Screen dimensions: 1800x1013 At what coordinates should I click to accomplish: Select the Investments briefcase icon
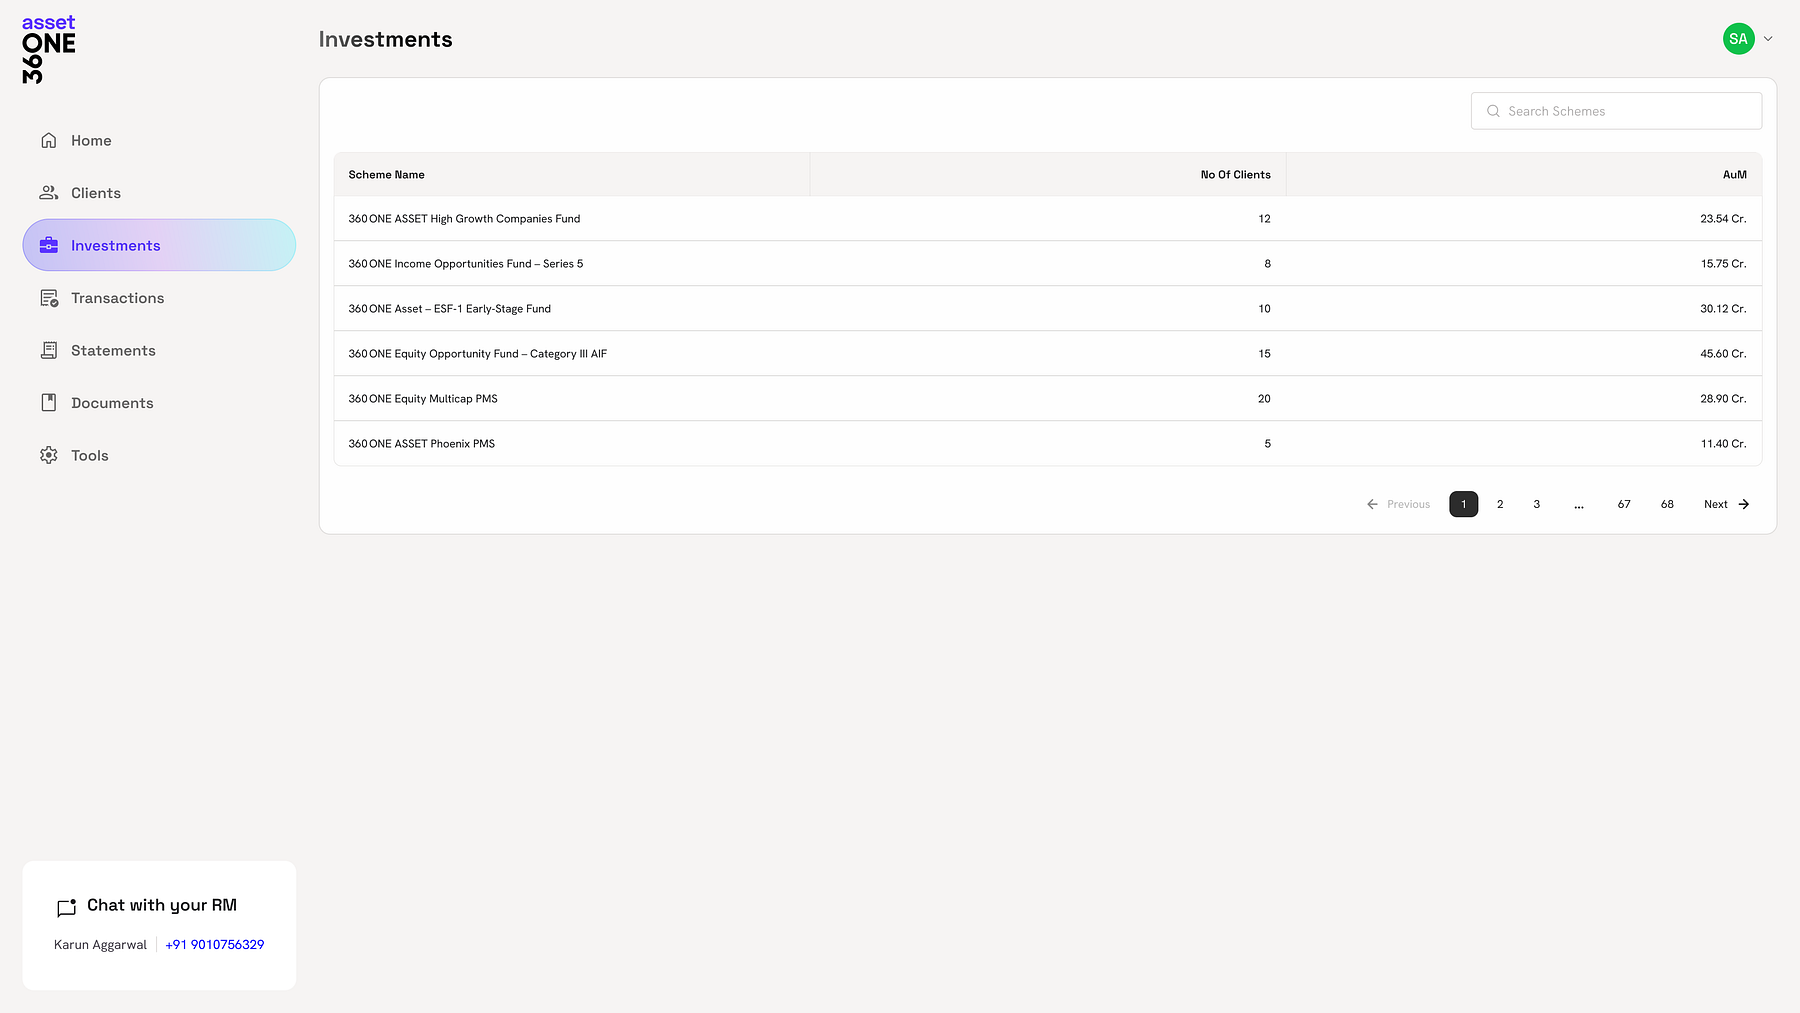(48, 245)
